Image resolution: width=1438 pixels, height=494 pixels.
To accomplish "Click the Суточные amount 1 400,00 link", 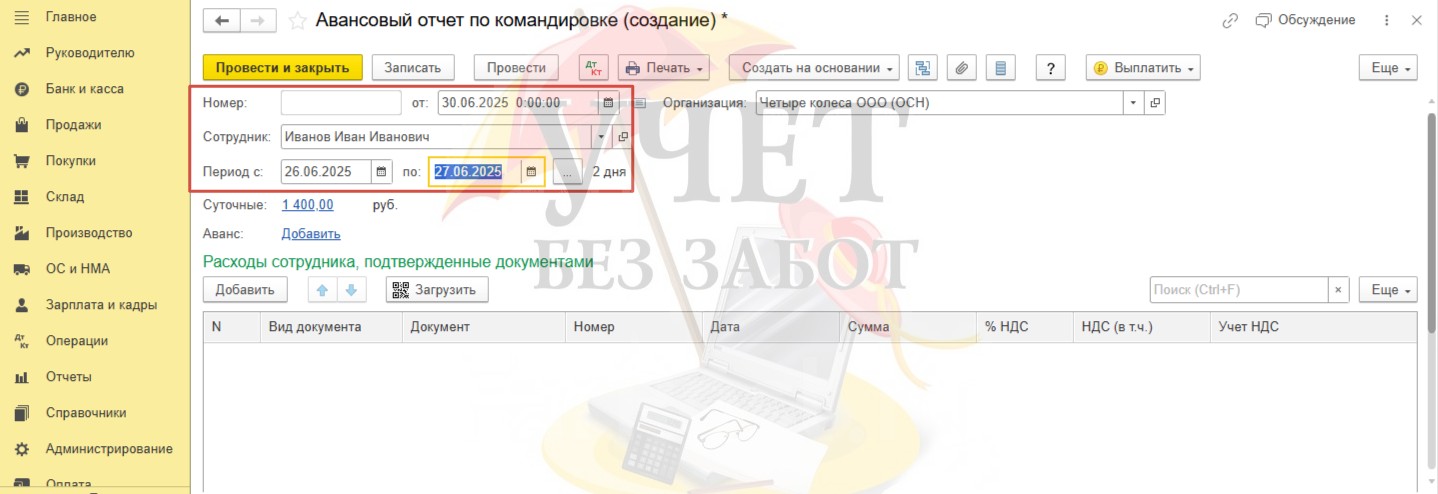I will pos(308,205).
